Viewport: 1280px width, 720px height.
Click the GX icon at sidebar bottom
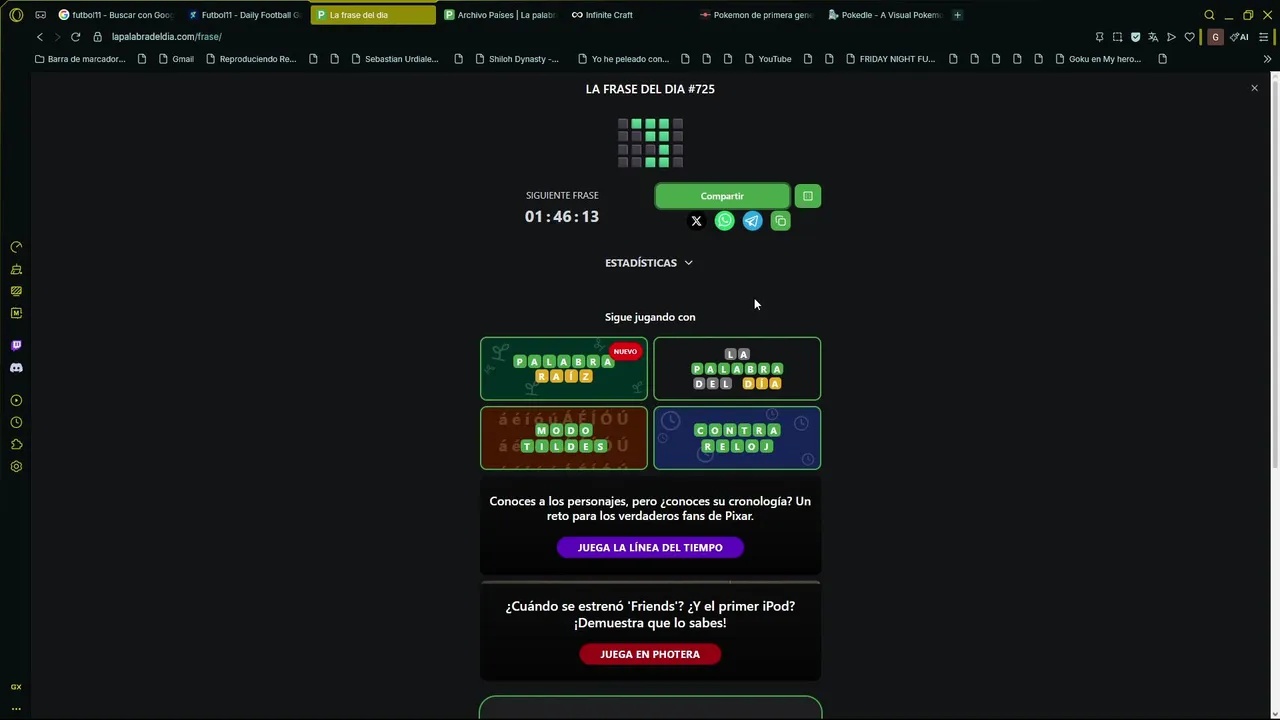[x=16, y=687]
